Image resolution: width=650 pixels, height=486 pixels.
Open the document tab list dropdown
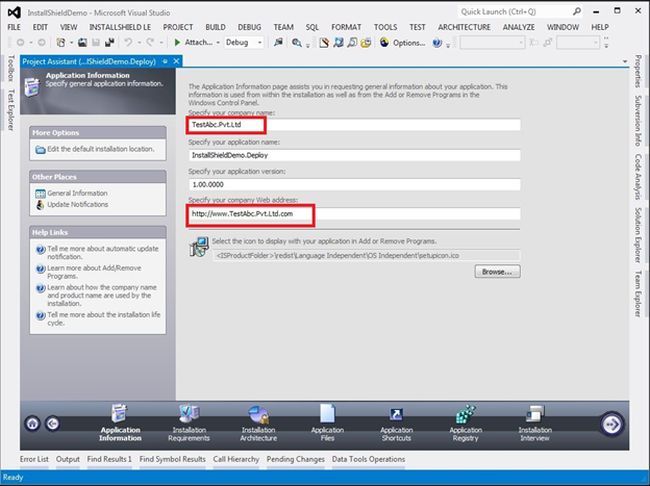click(625, 62)
